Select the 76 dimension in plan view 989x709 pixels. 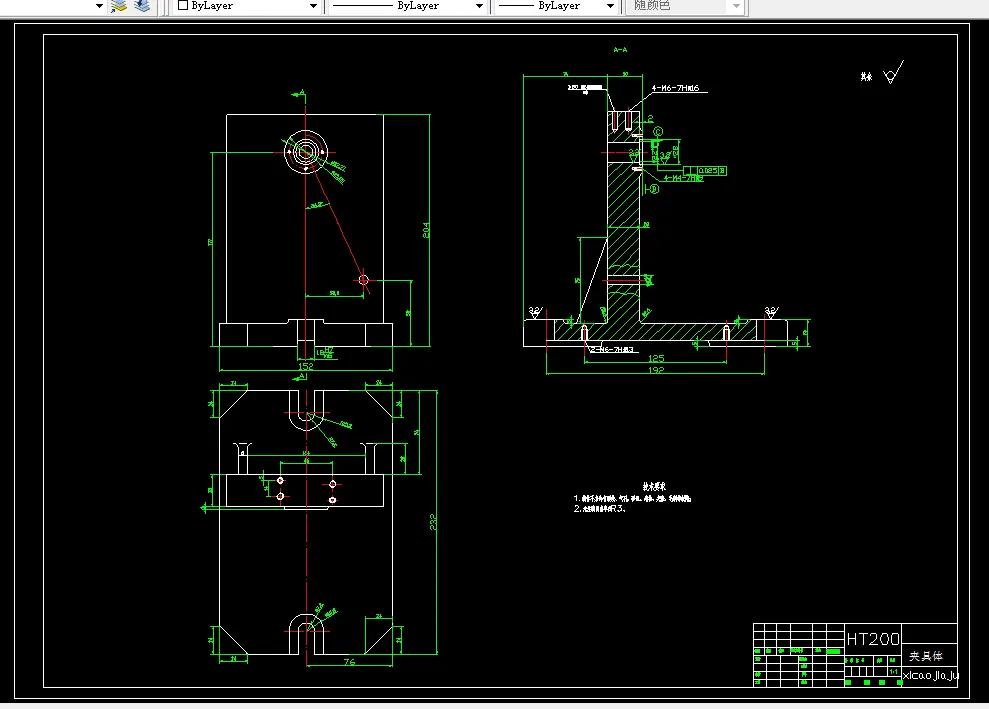349,662
